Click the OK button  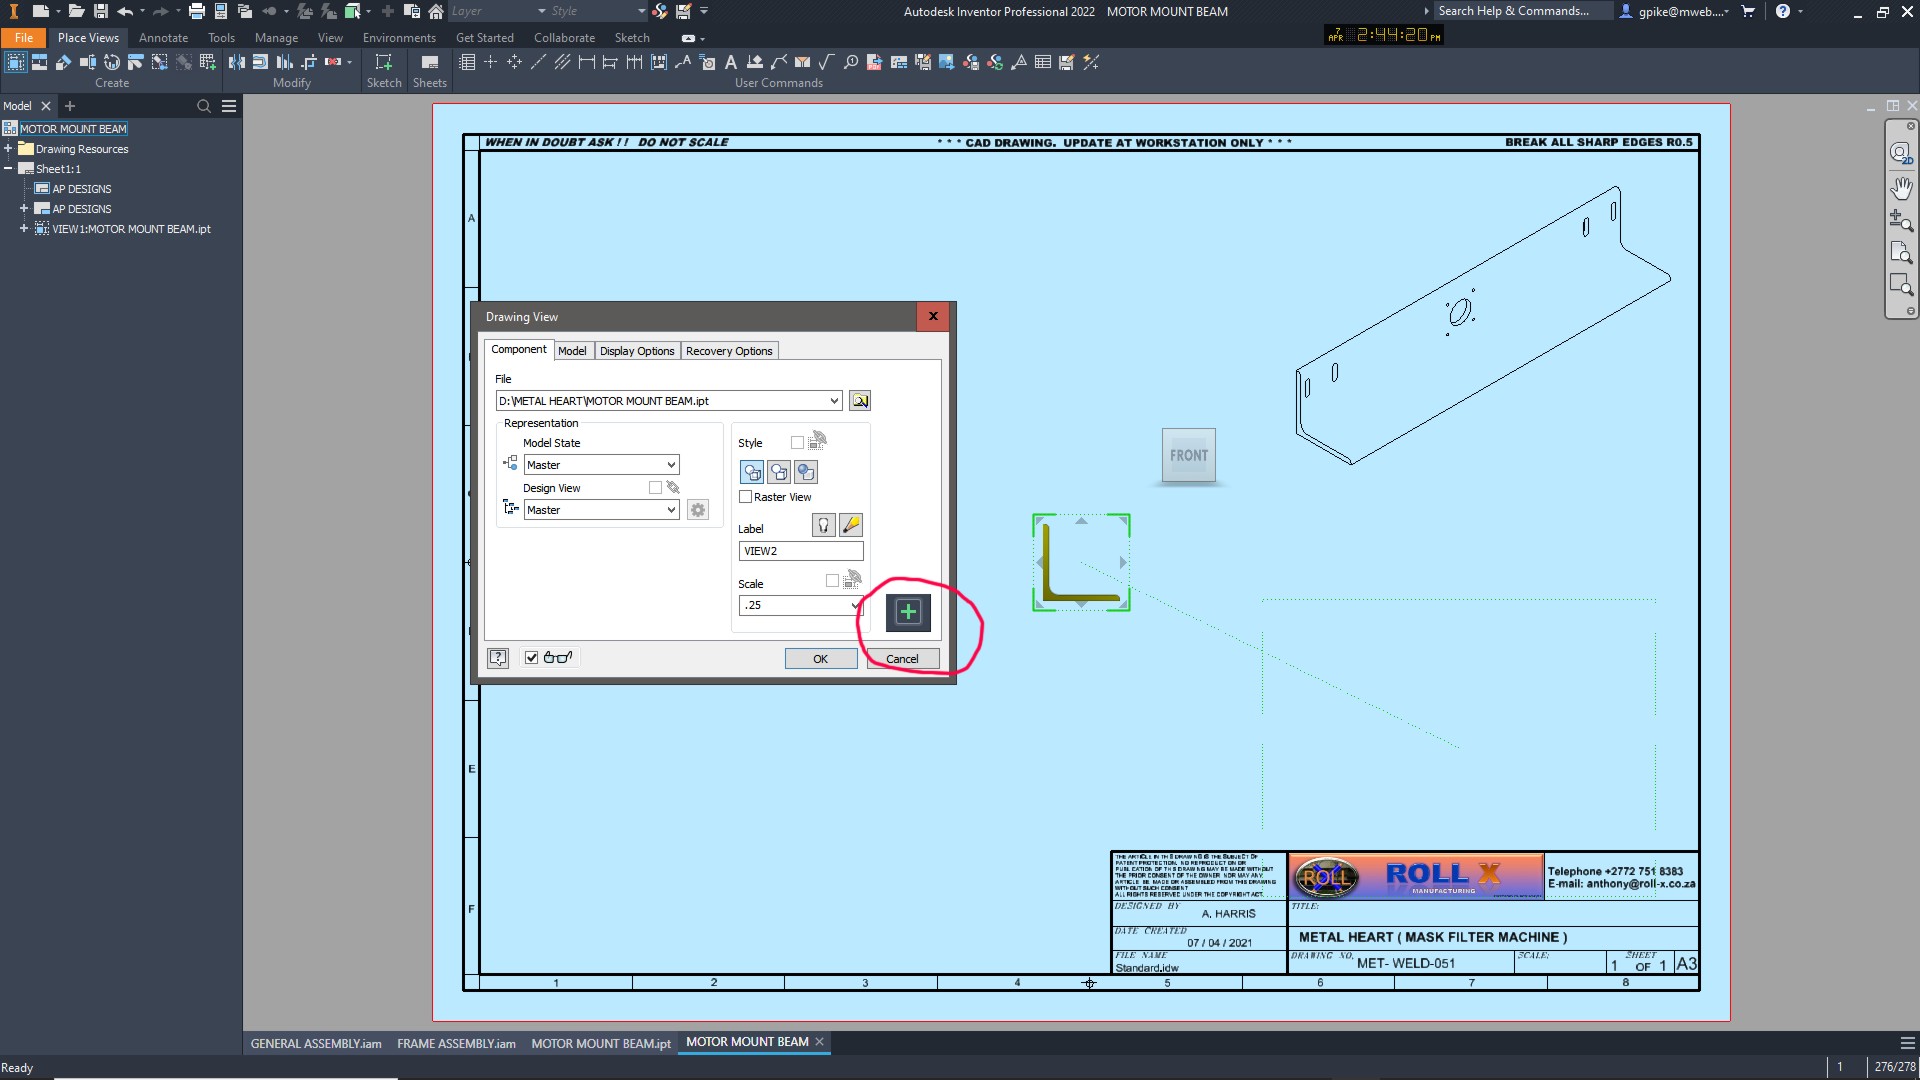[820, 659]
